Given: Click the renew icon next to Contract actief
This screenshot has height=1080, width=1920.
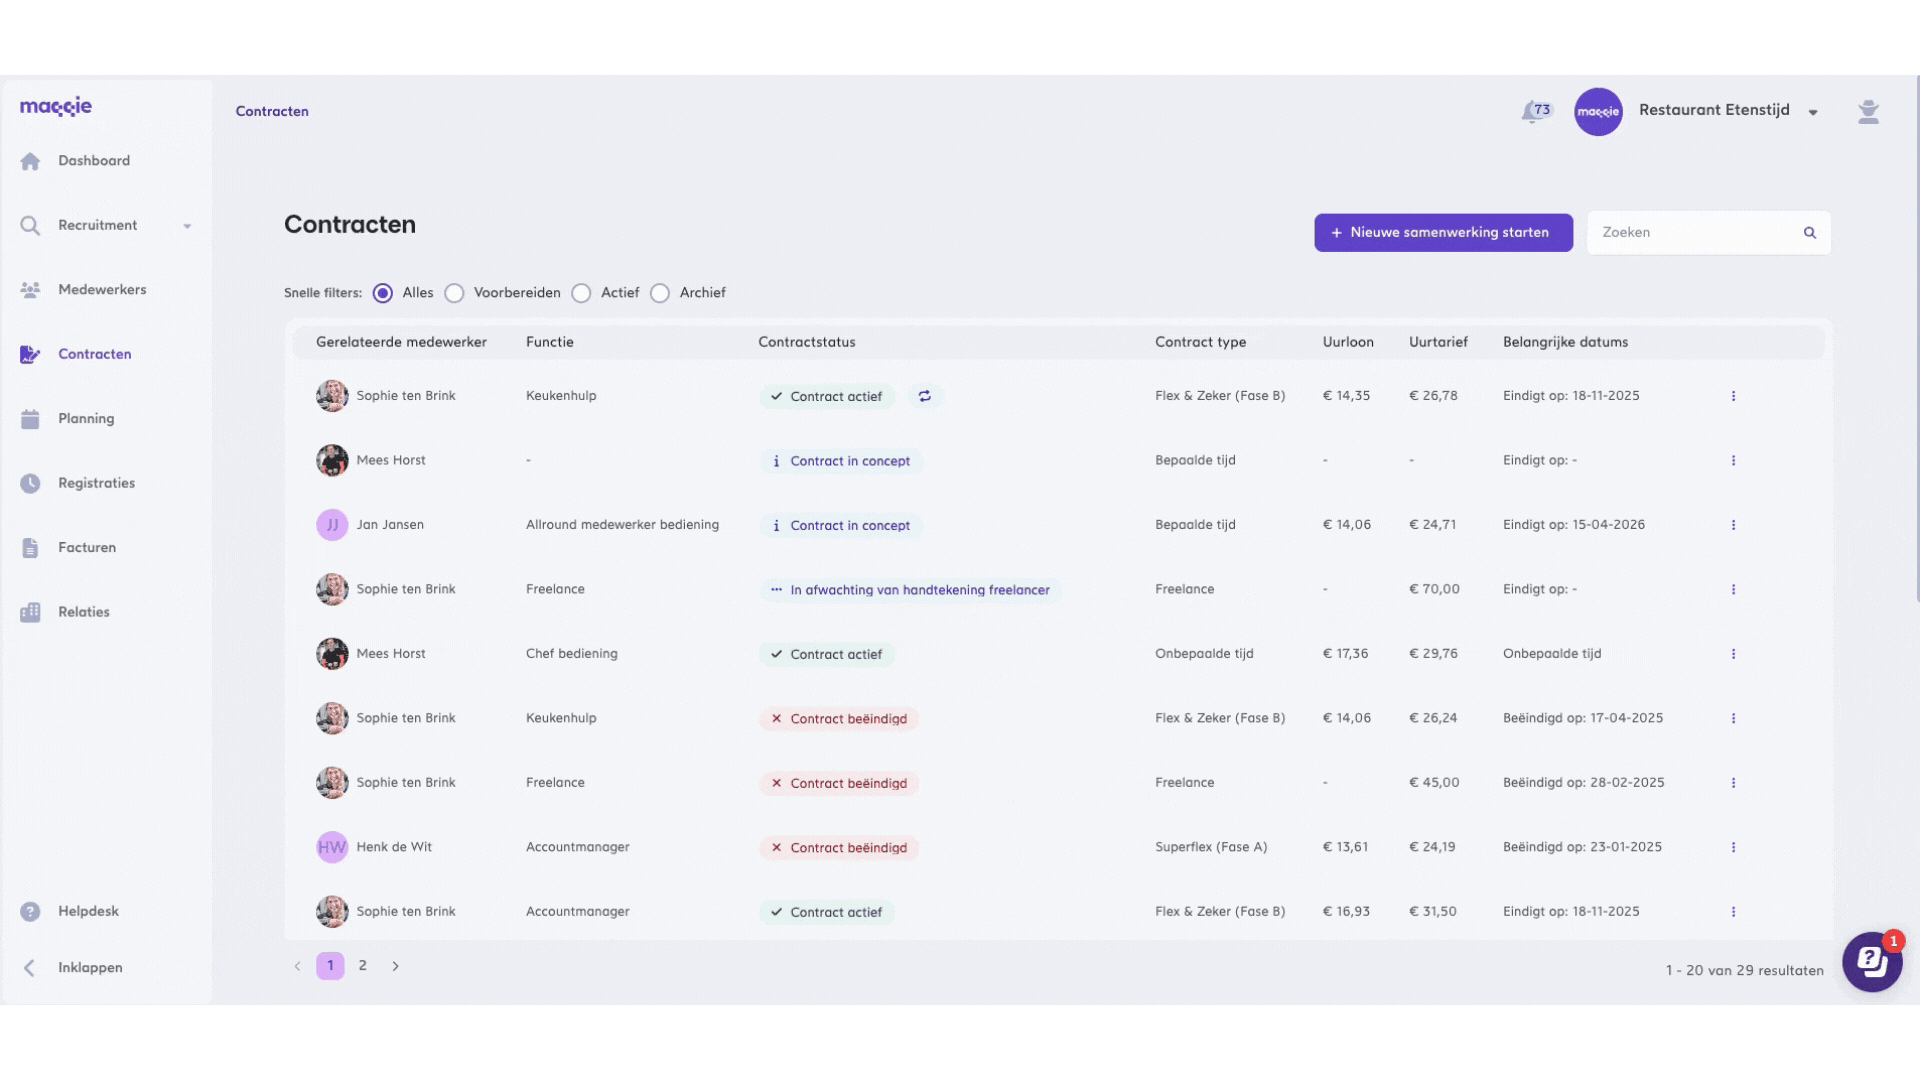Looking at the screenshot, I should 925,396.
